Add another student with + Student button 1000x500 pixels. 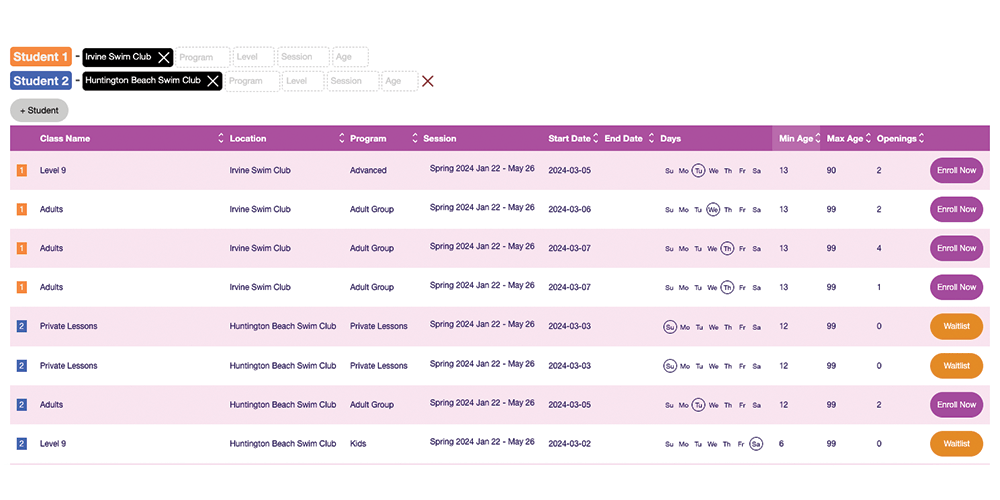(39, 111)
